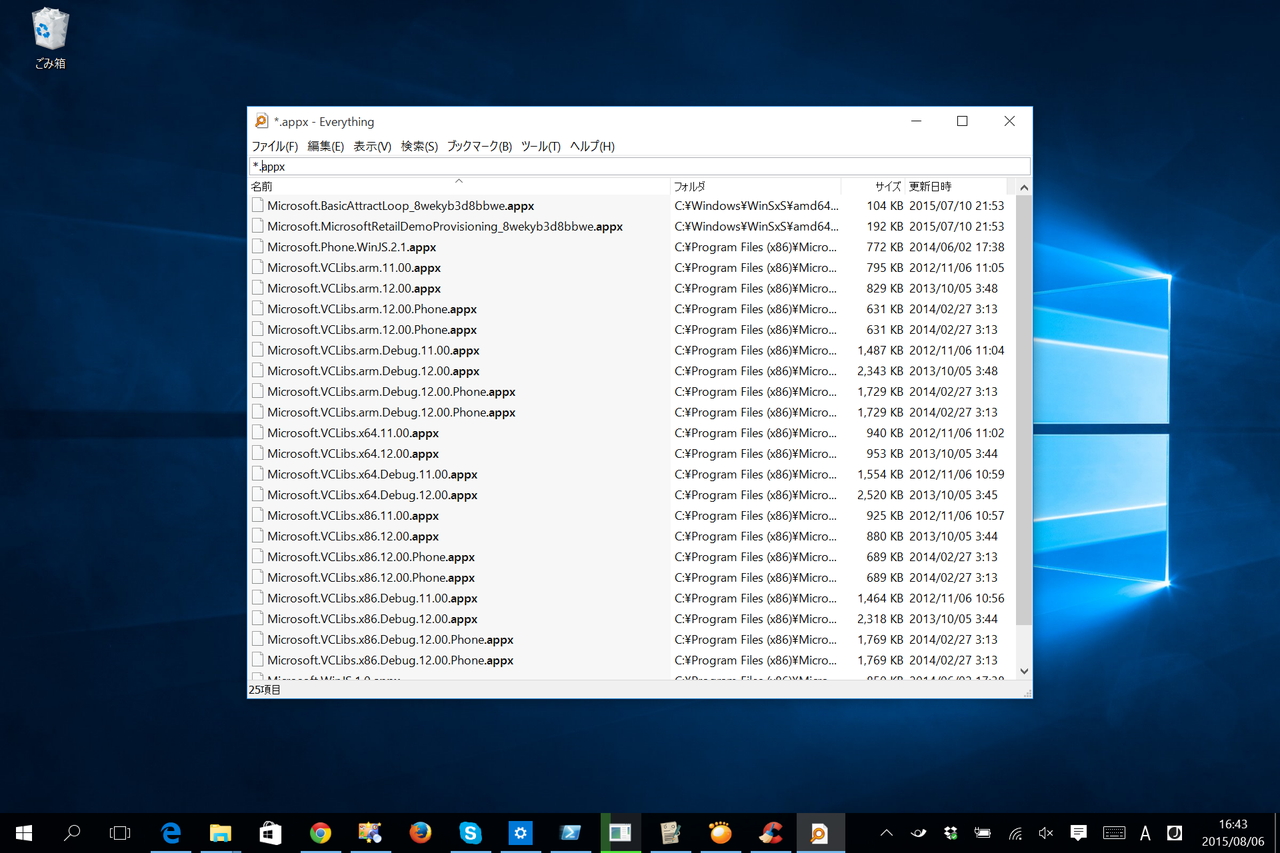Image resolution: width=1280 pixels, height=853 pixels.
Task: Open the Windows Start menu
Action: [x=24, y=833]
